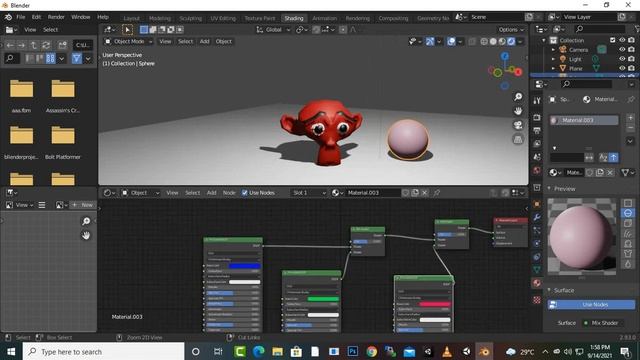Switch to the Modeling workspace tab
640x360 pixels.
pos(160,18)
